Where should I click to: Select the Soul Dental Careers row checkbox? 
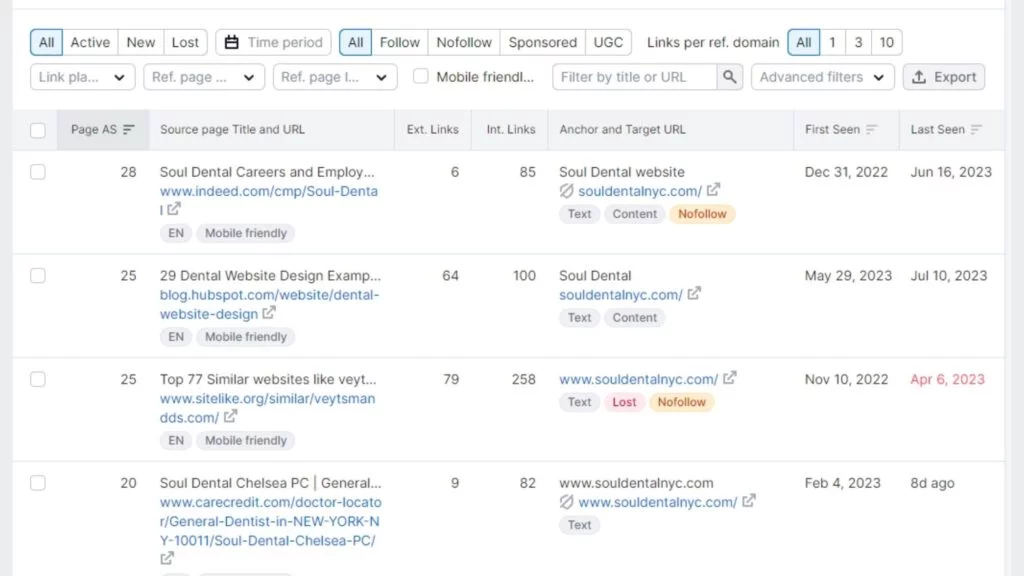38,172
